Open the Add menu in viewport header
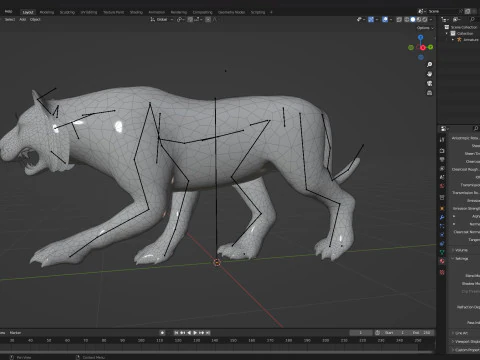Viewport: 480px width, 360px height. tap(23, 20)
